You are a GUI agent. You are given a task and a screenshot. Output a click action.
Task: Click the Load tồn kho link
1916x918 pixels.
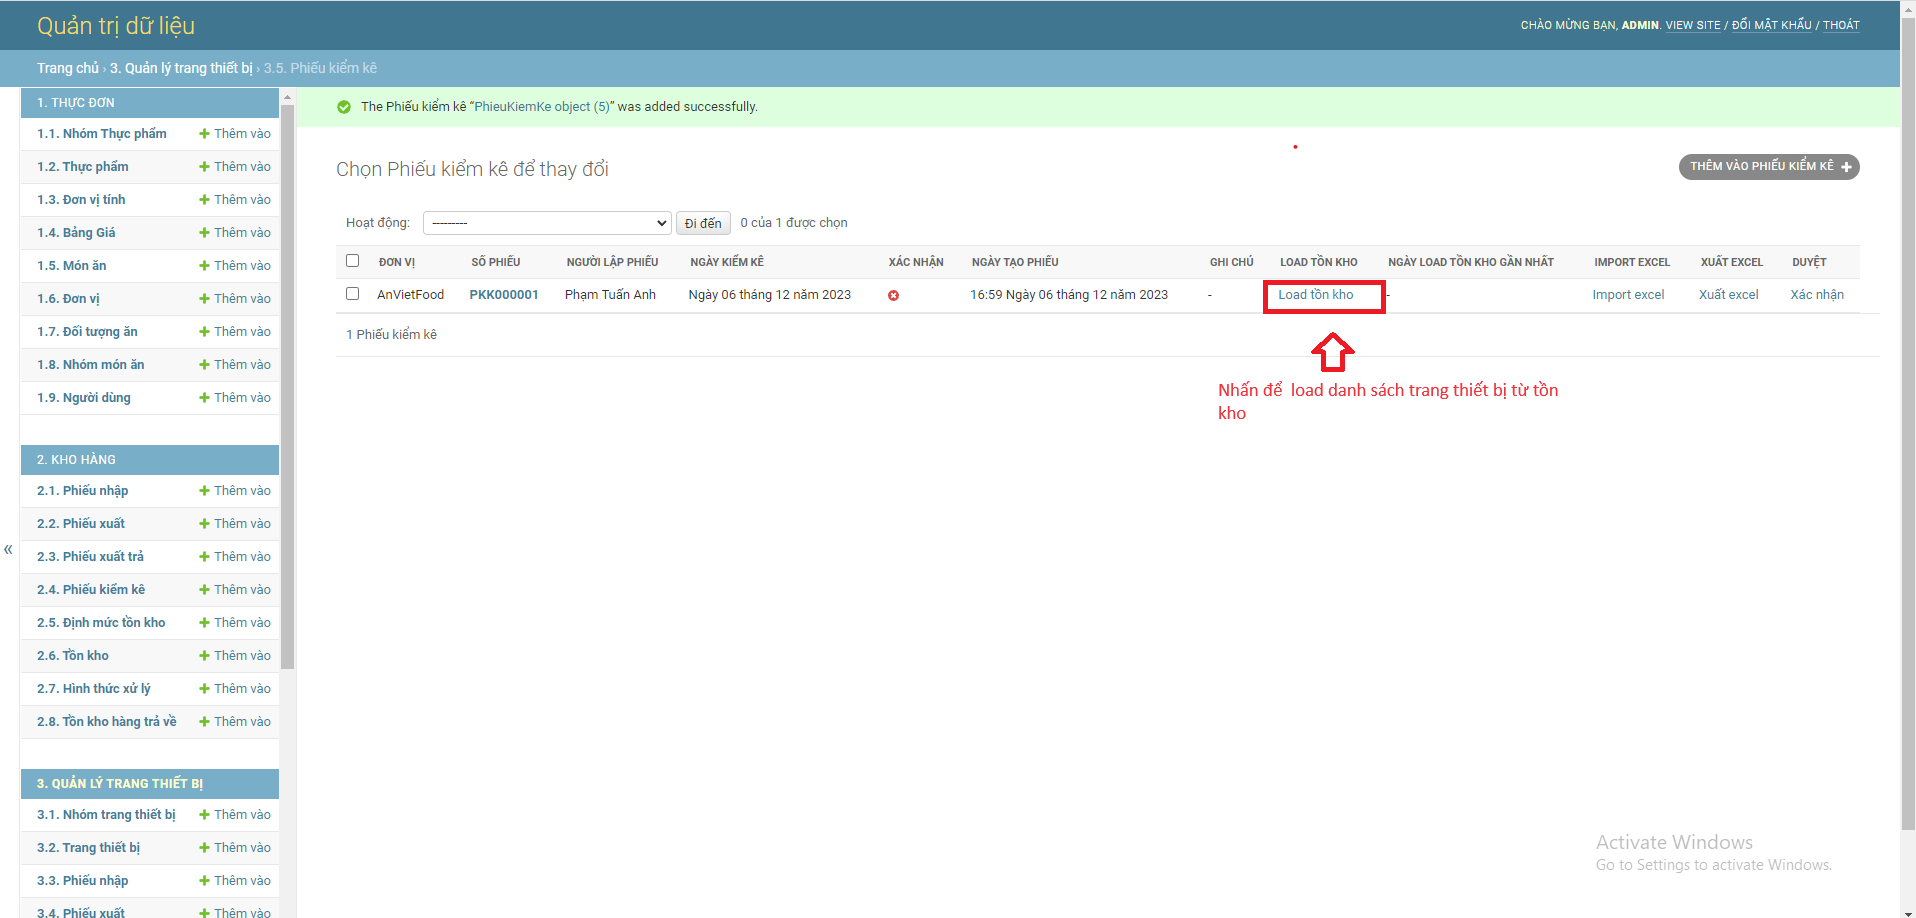[x=1322, y=295]
